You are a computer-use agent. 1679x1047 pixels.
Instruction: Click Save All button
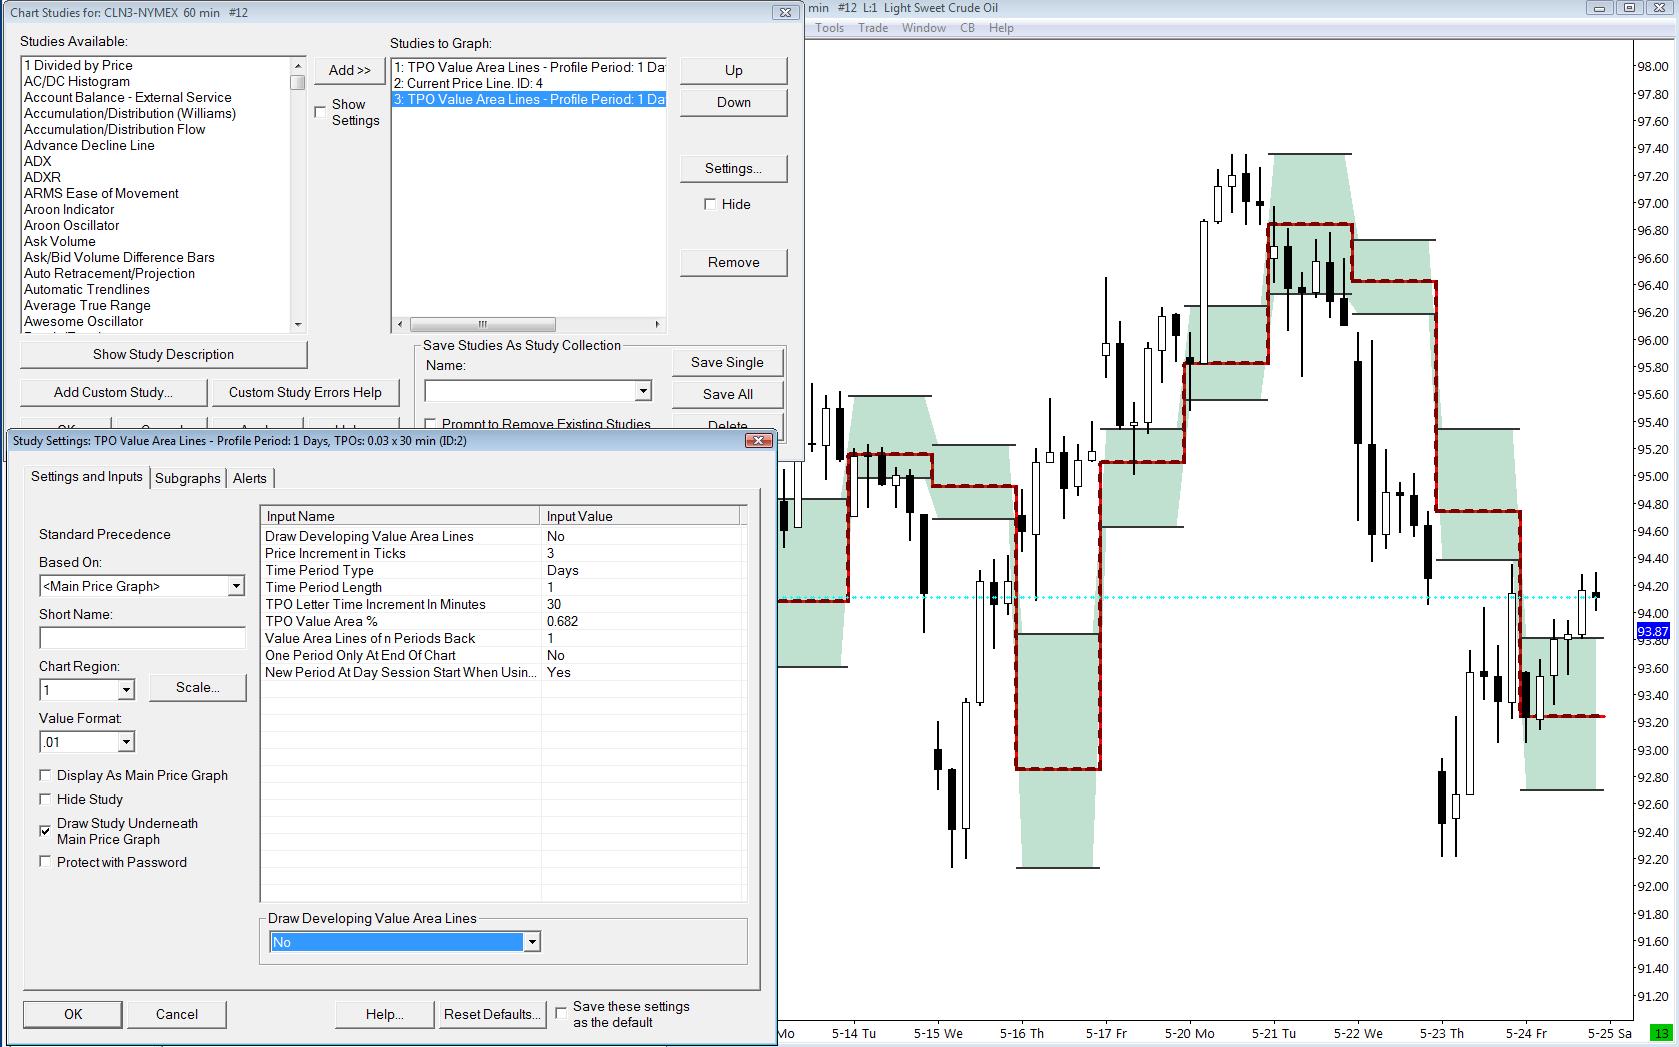pyautogui.click(x=727, y=394)
